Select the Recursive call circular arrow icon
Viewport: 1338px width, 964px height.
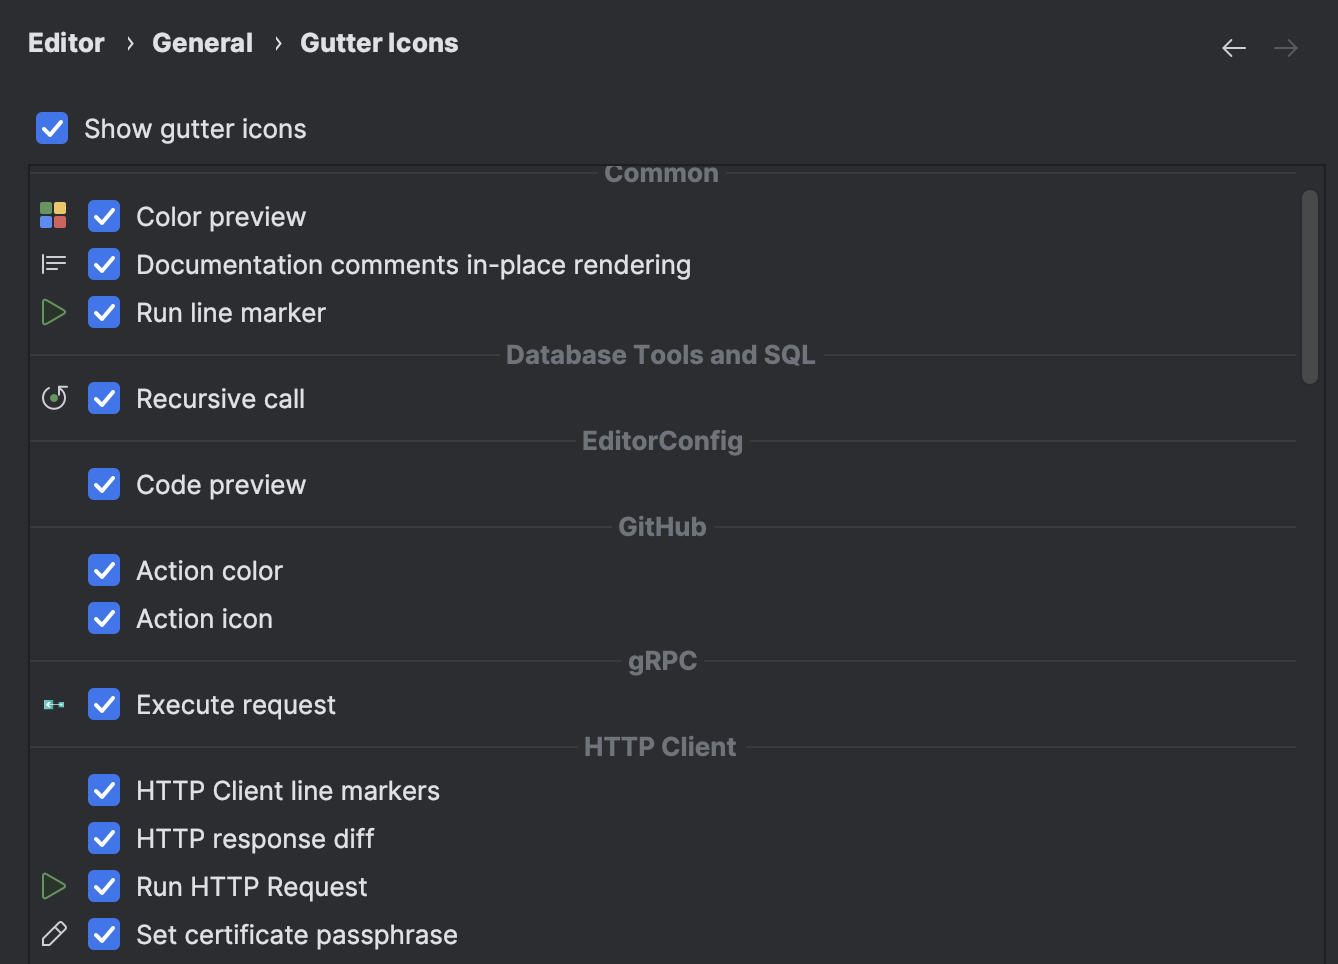click(x=53, y=397)
